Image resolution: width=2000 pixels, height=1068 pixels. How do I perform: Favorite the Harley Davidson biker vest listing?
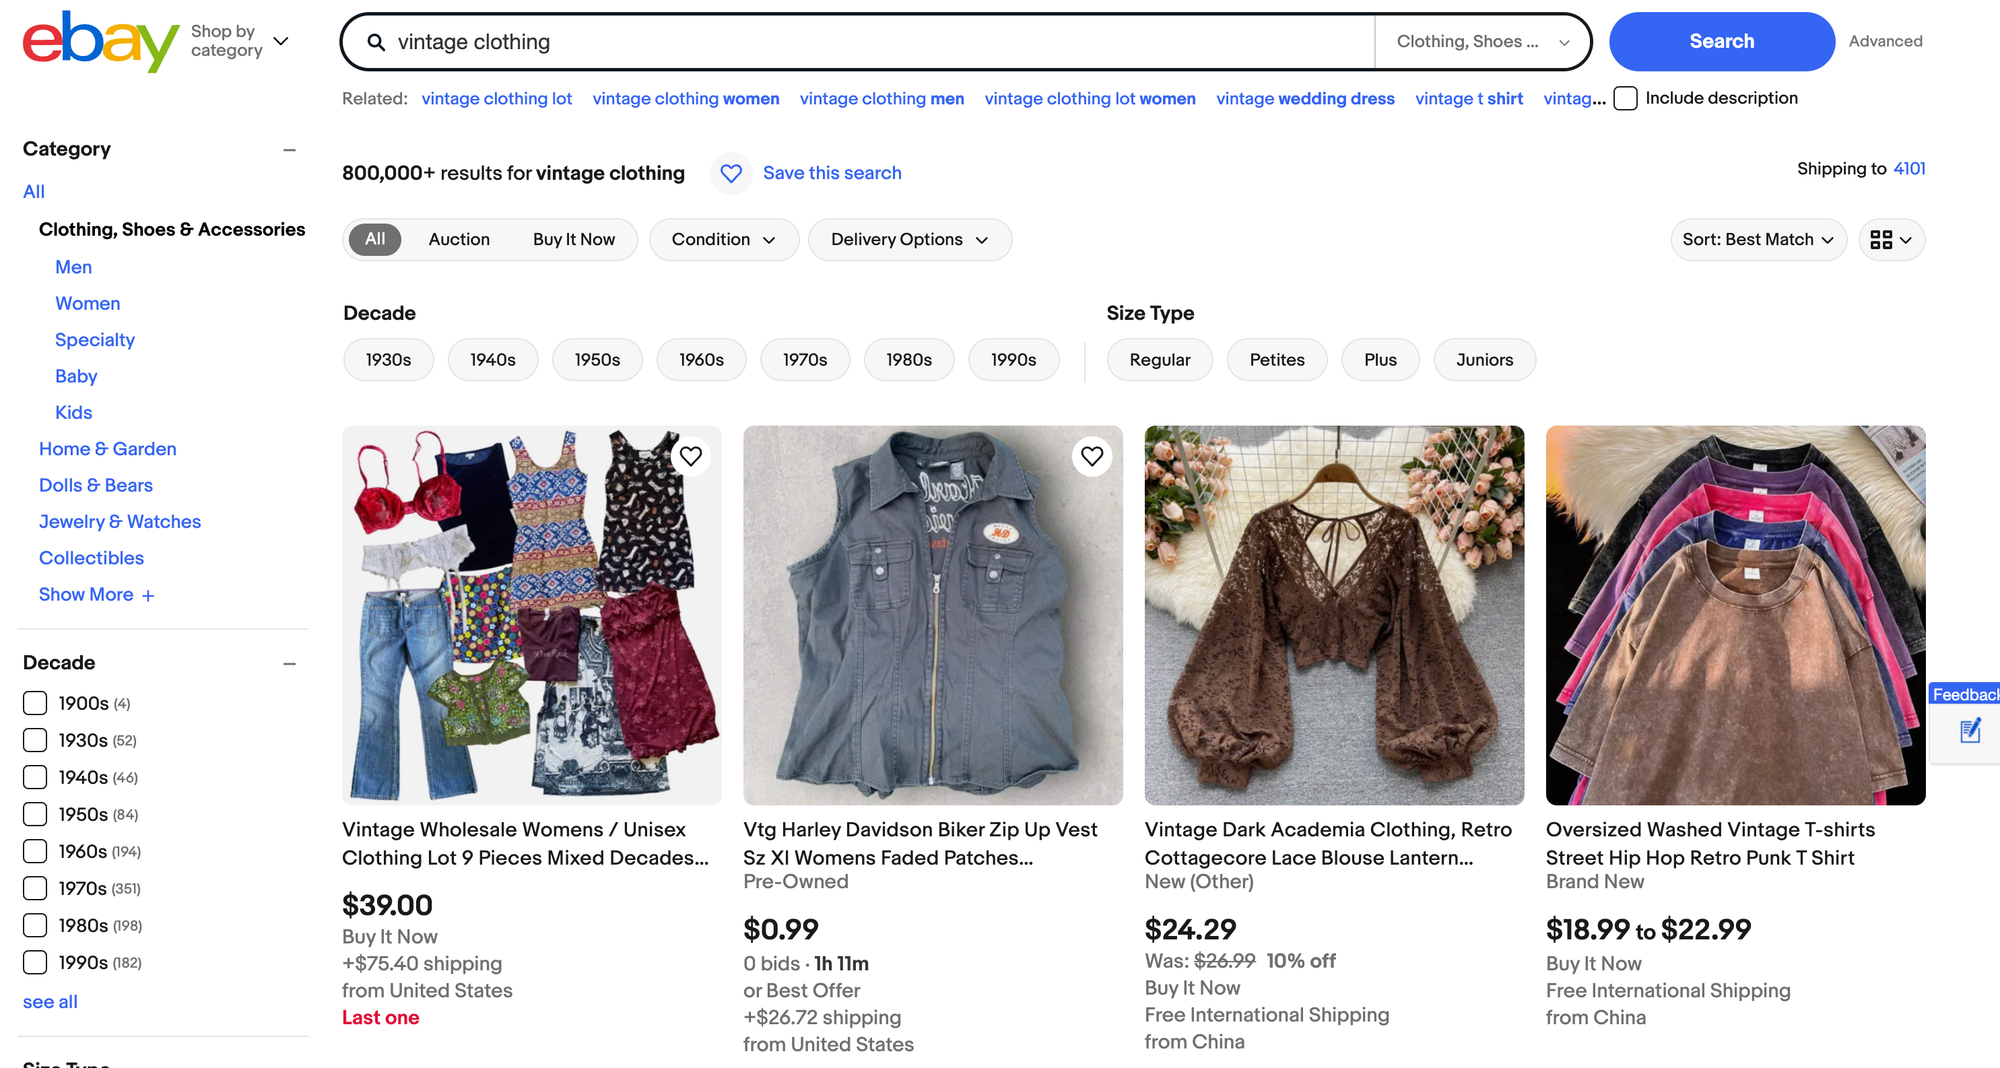pyautogui.click(x=1092, y=456)
